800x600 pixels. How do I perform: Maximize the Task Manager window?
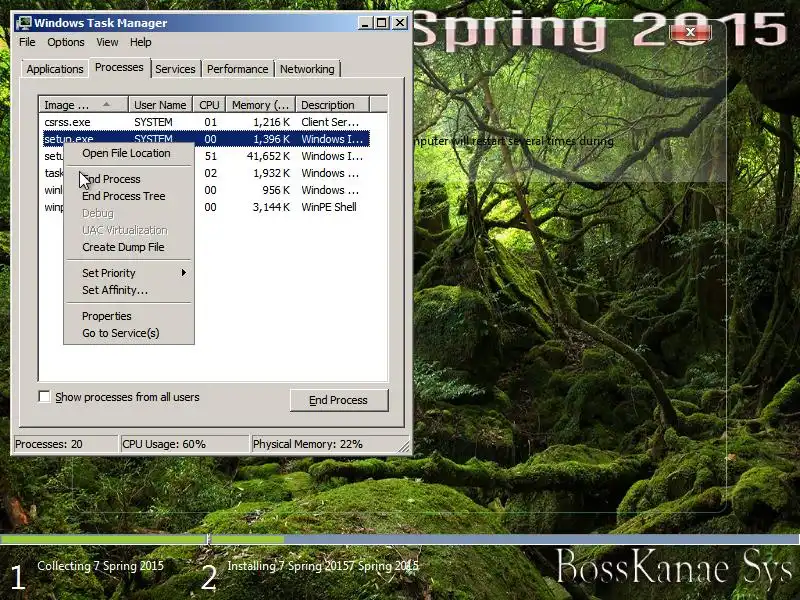coord(382,23)
